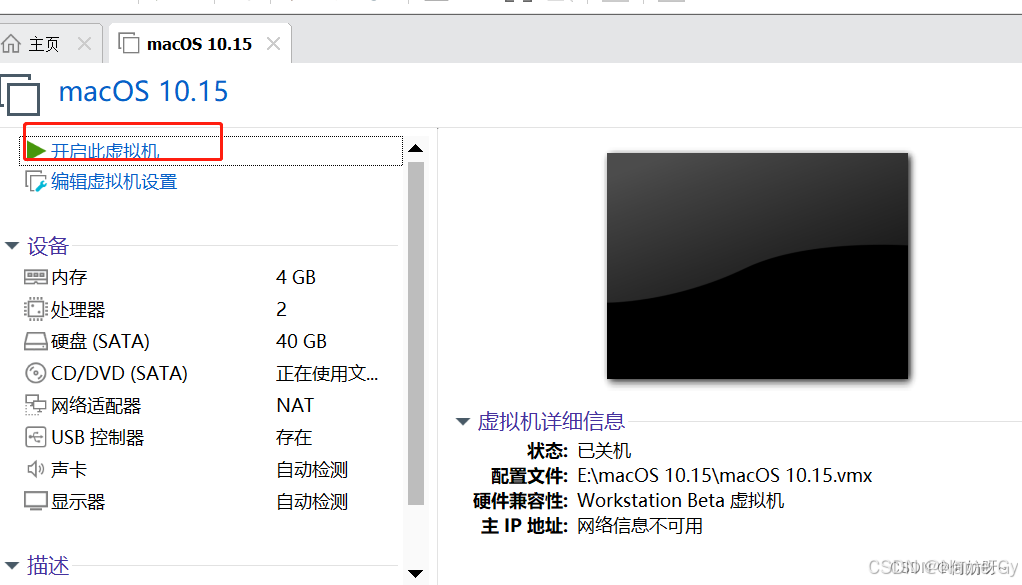Select the 显示器 device row
The height and width of the screenshot is (585, 1022).
pos(210,501)
